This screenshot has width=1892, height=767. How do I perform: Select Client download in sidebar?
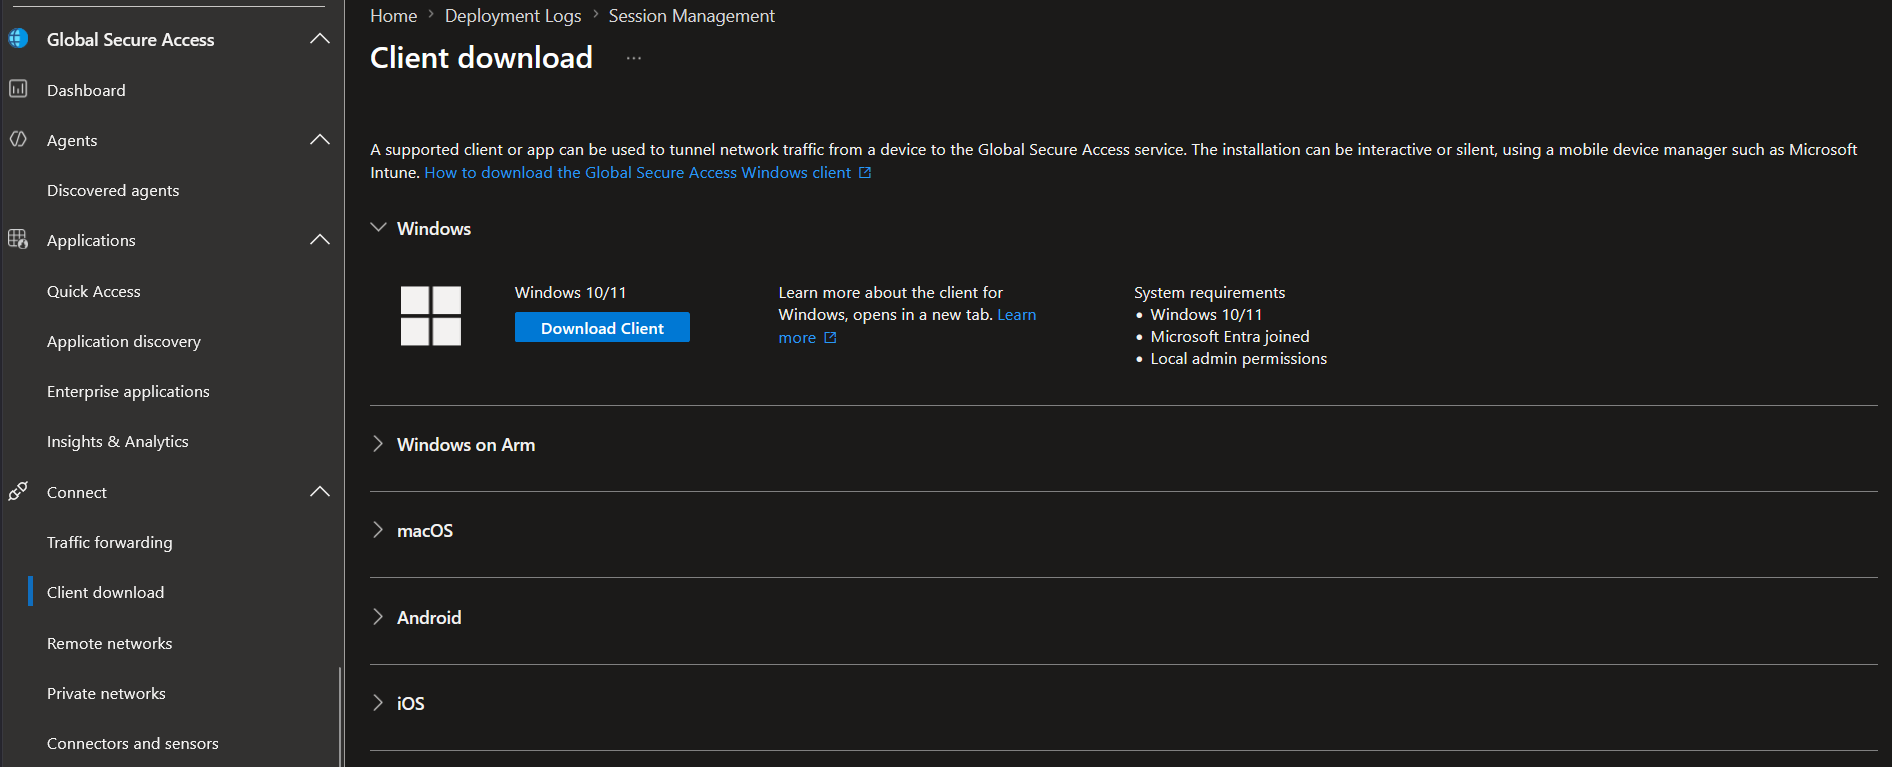[106, 592]
